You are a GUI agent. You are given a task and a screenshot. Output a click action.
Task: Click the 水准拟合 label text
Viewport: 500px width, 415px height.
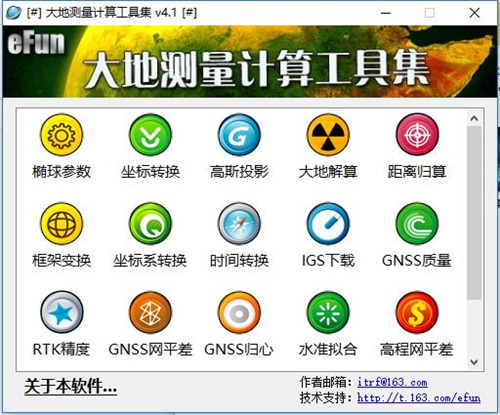tap(328, 349)
